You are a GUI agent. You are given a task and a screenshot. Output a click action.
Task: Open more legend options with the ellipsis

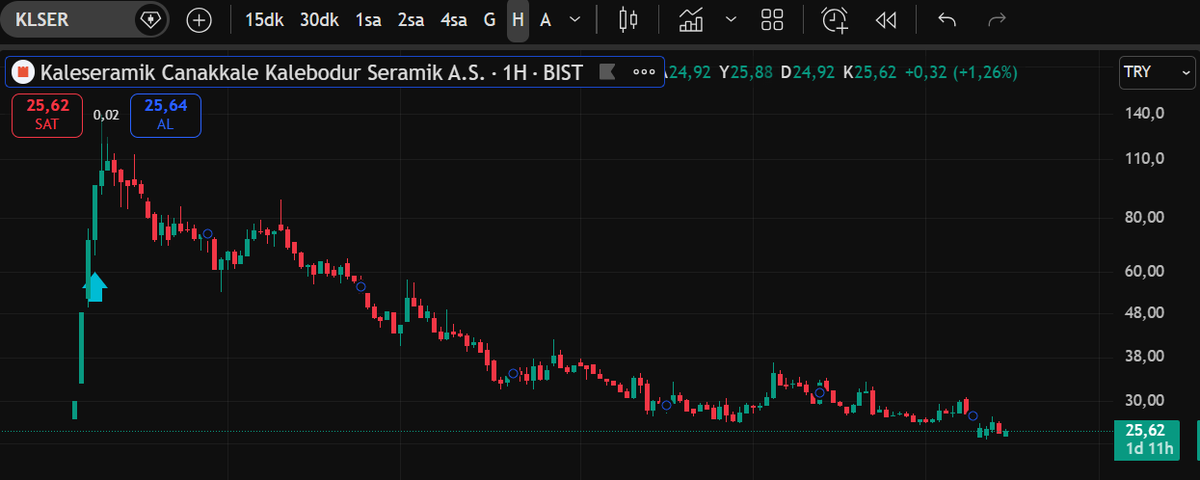tap(644, 73)
